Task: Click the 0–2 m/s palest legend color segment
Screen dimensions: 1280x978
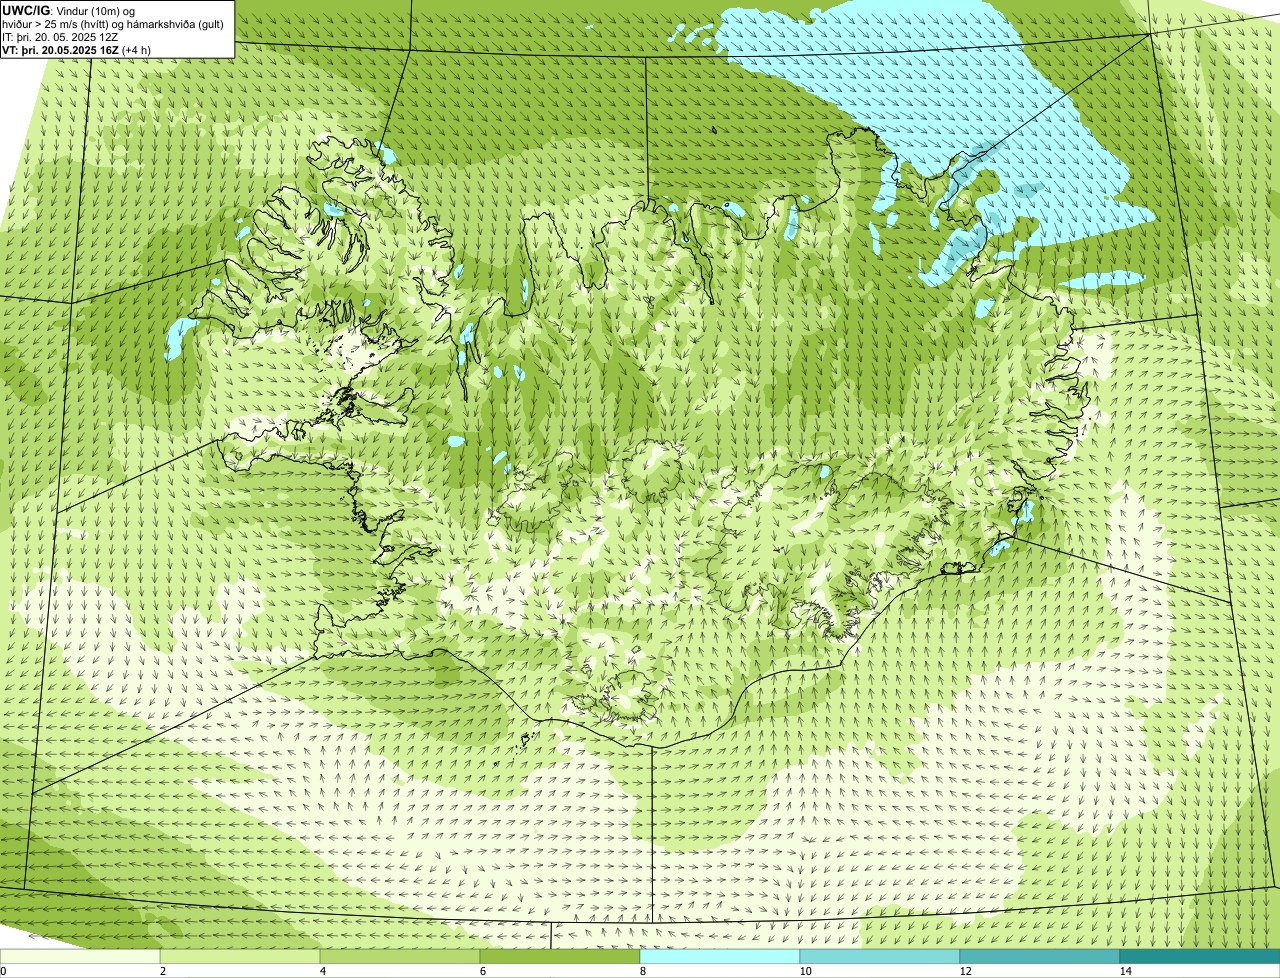Action: (80, 956)
